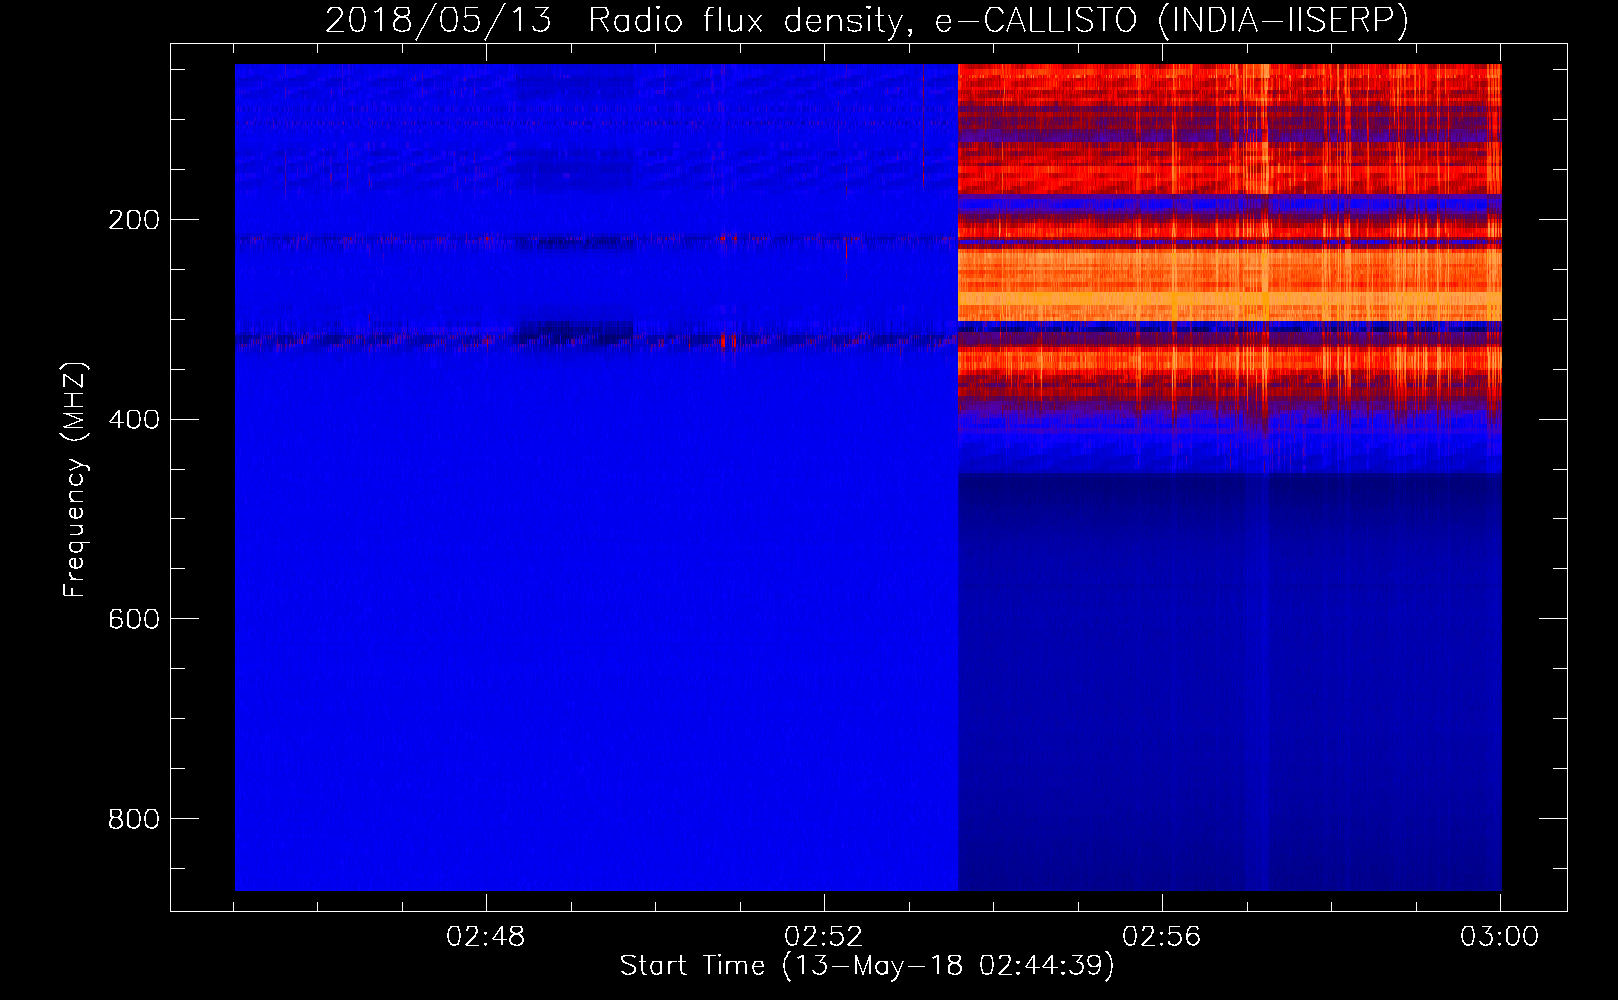Click the 800 frequency tick label
1618x1000 pixels.
coord(134,820)
